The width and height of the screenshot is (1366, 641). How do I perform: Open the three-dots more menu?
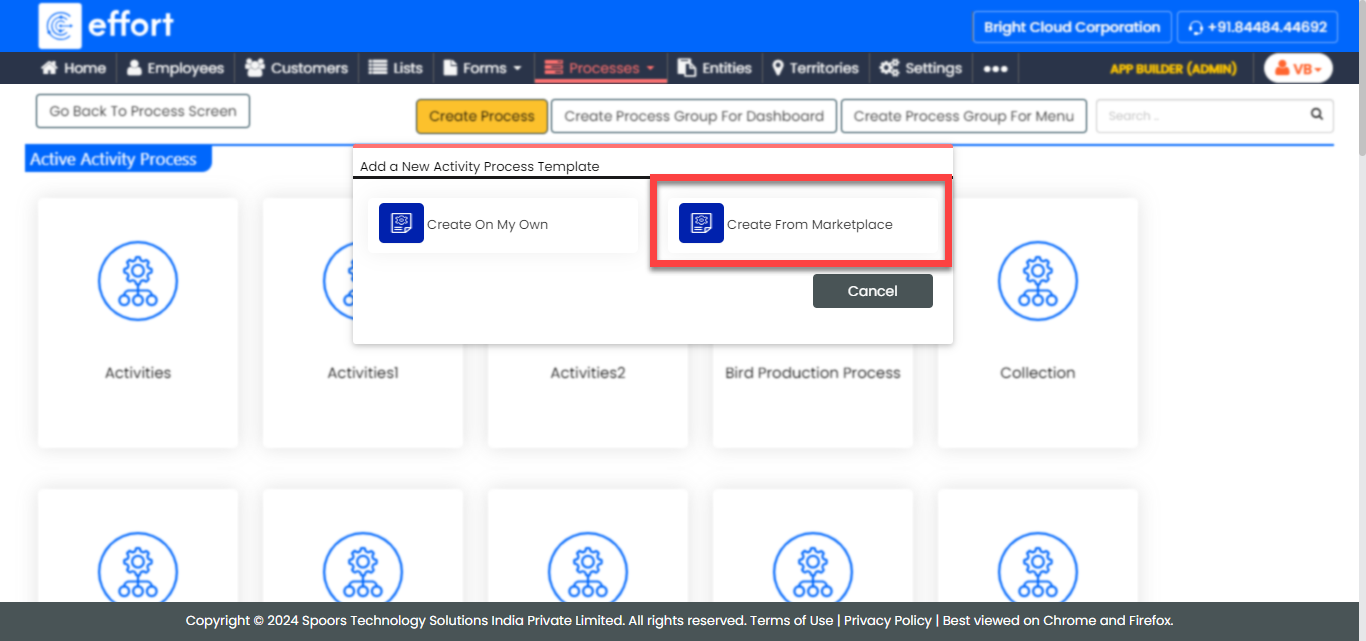[x=995, y=69]
